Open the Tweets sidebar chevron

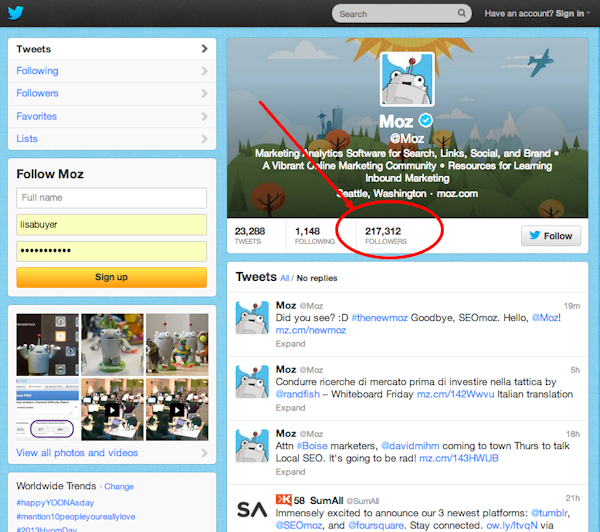click(x=204, y=49)
